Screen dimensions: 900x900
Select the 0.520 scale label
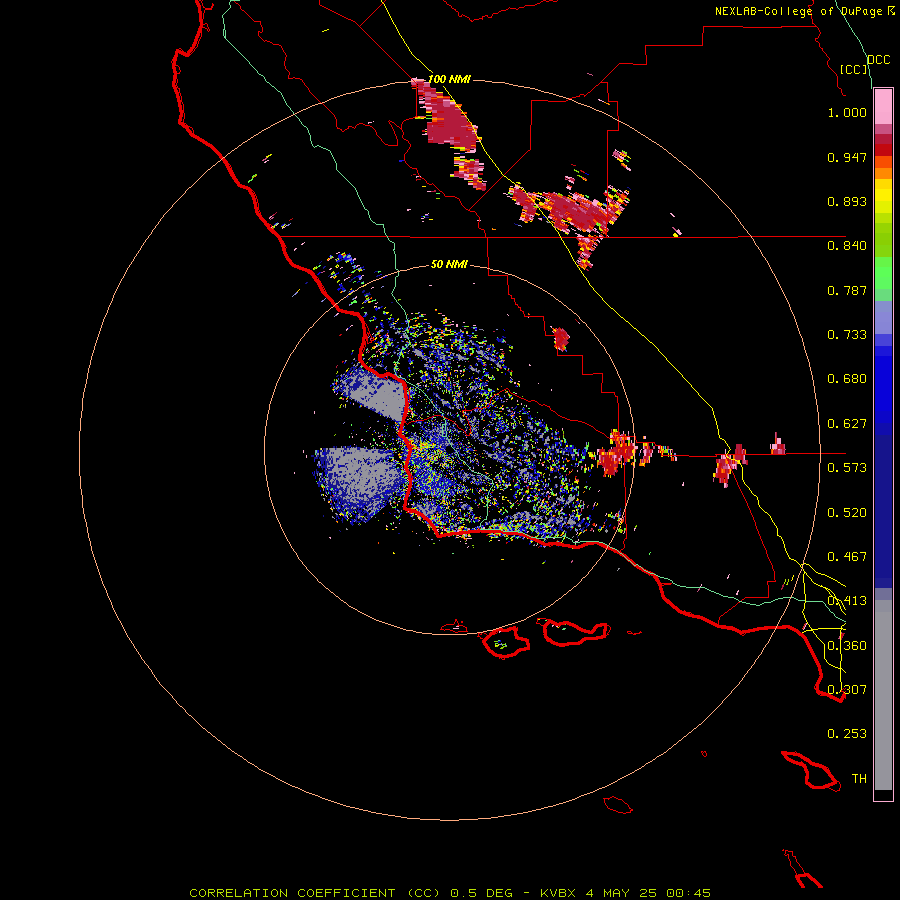(847, 513)
